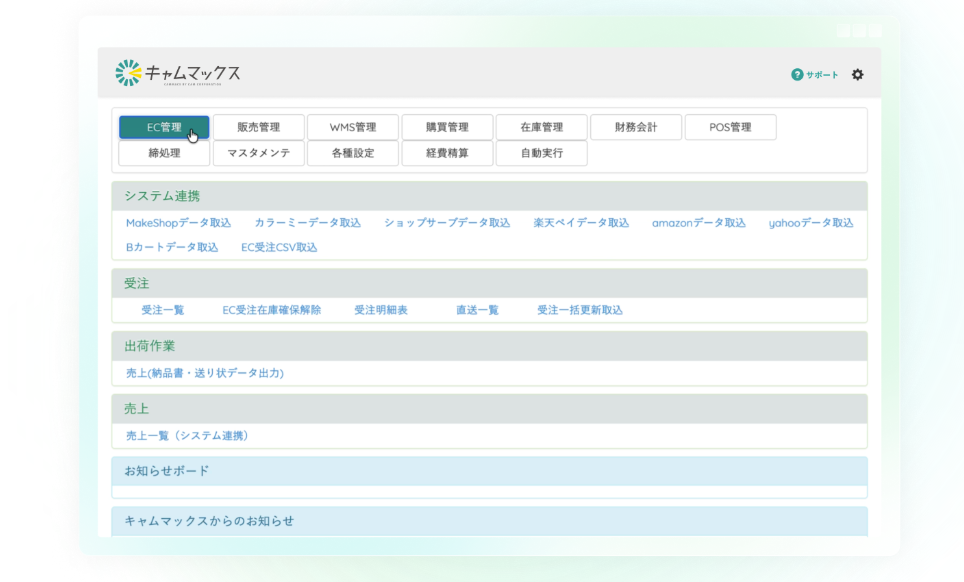Open the 各種設定 tab
This screenshot has width=964, height=582.
[353, 153]
